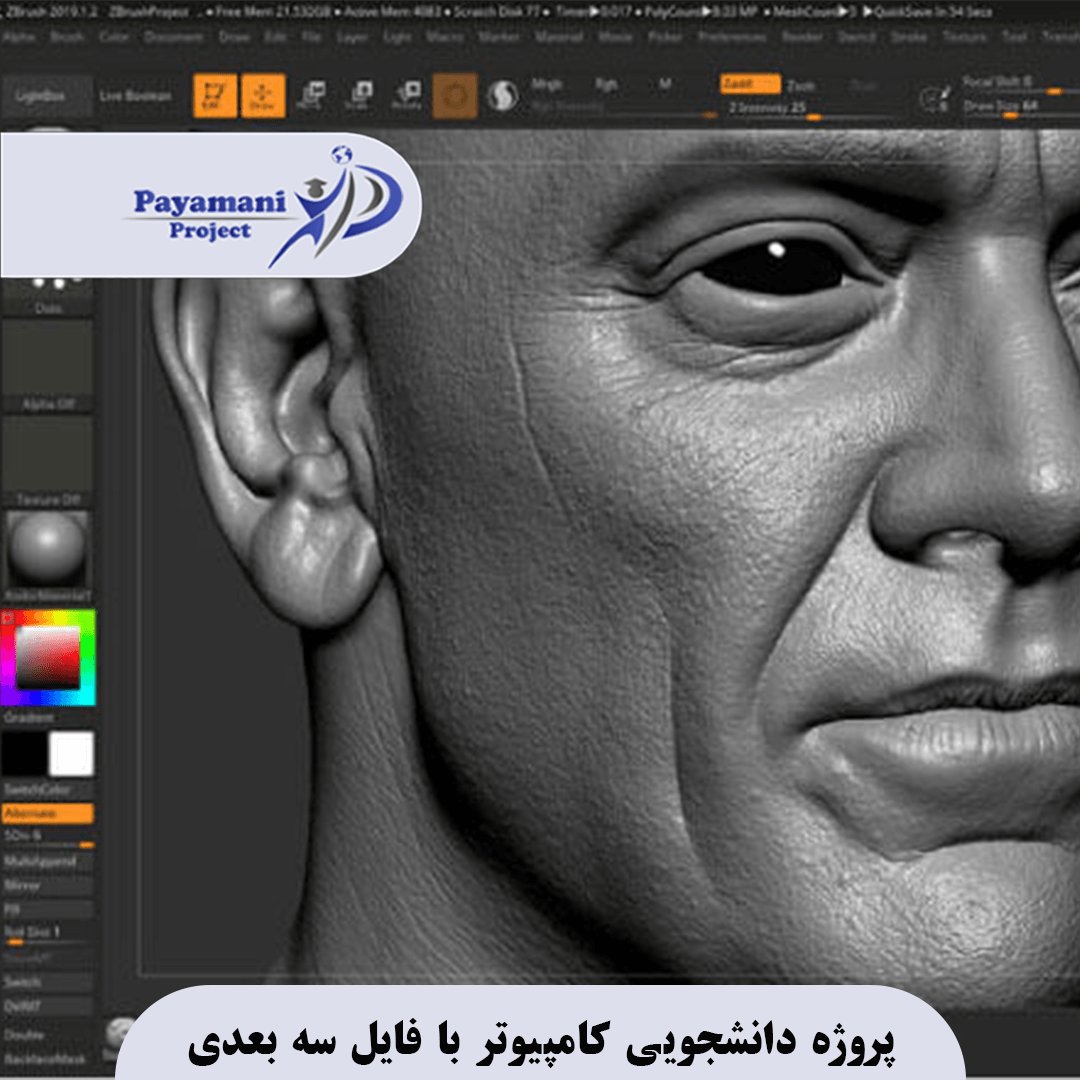Screen dimensions: 1080x1080
Task: Click the sphere symmetry icon in toolbar
Action: tap(502, 96)
